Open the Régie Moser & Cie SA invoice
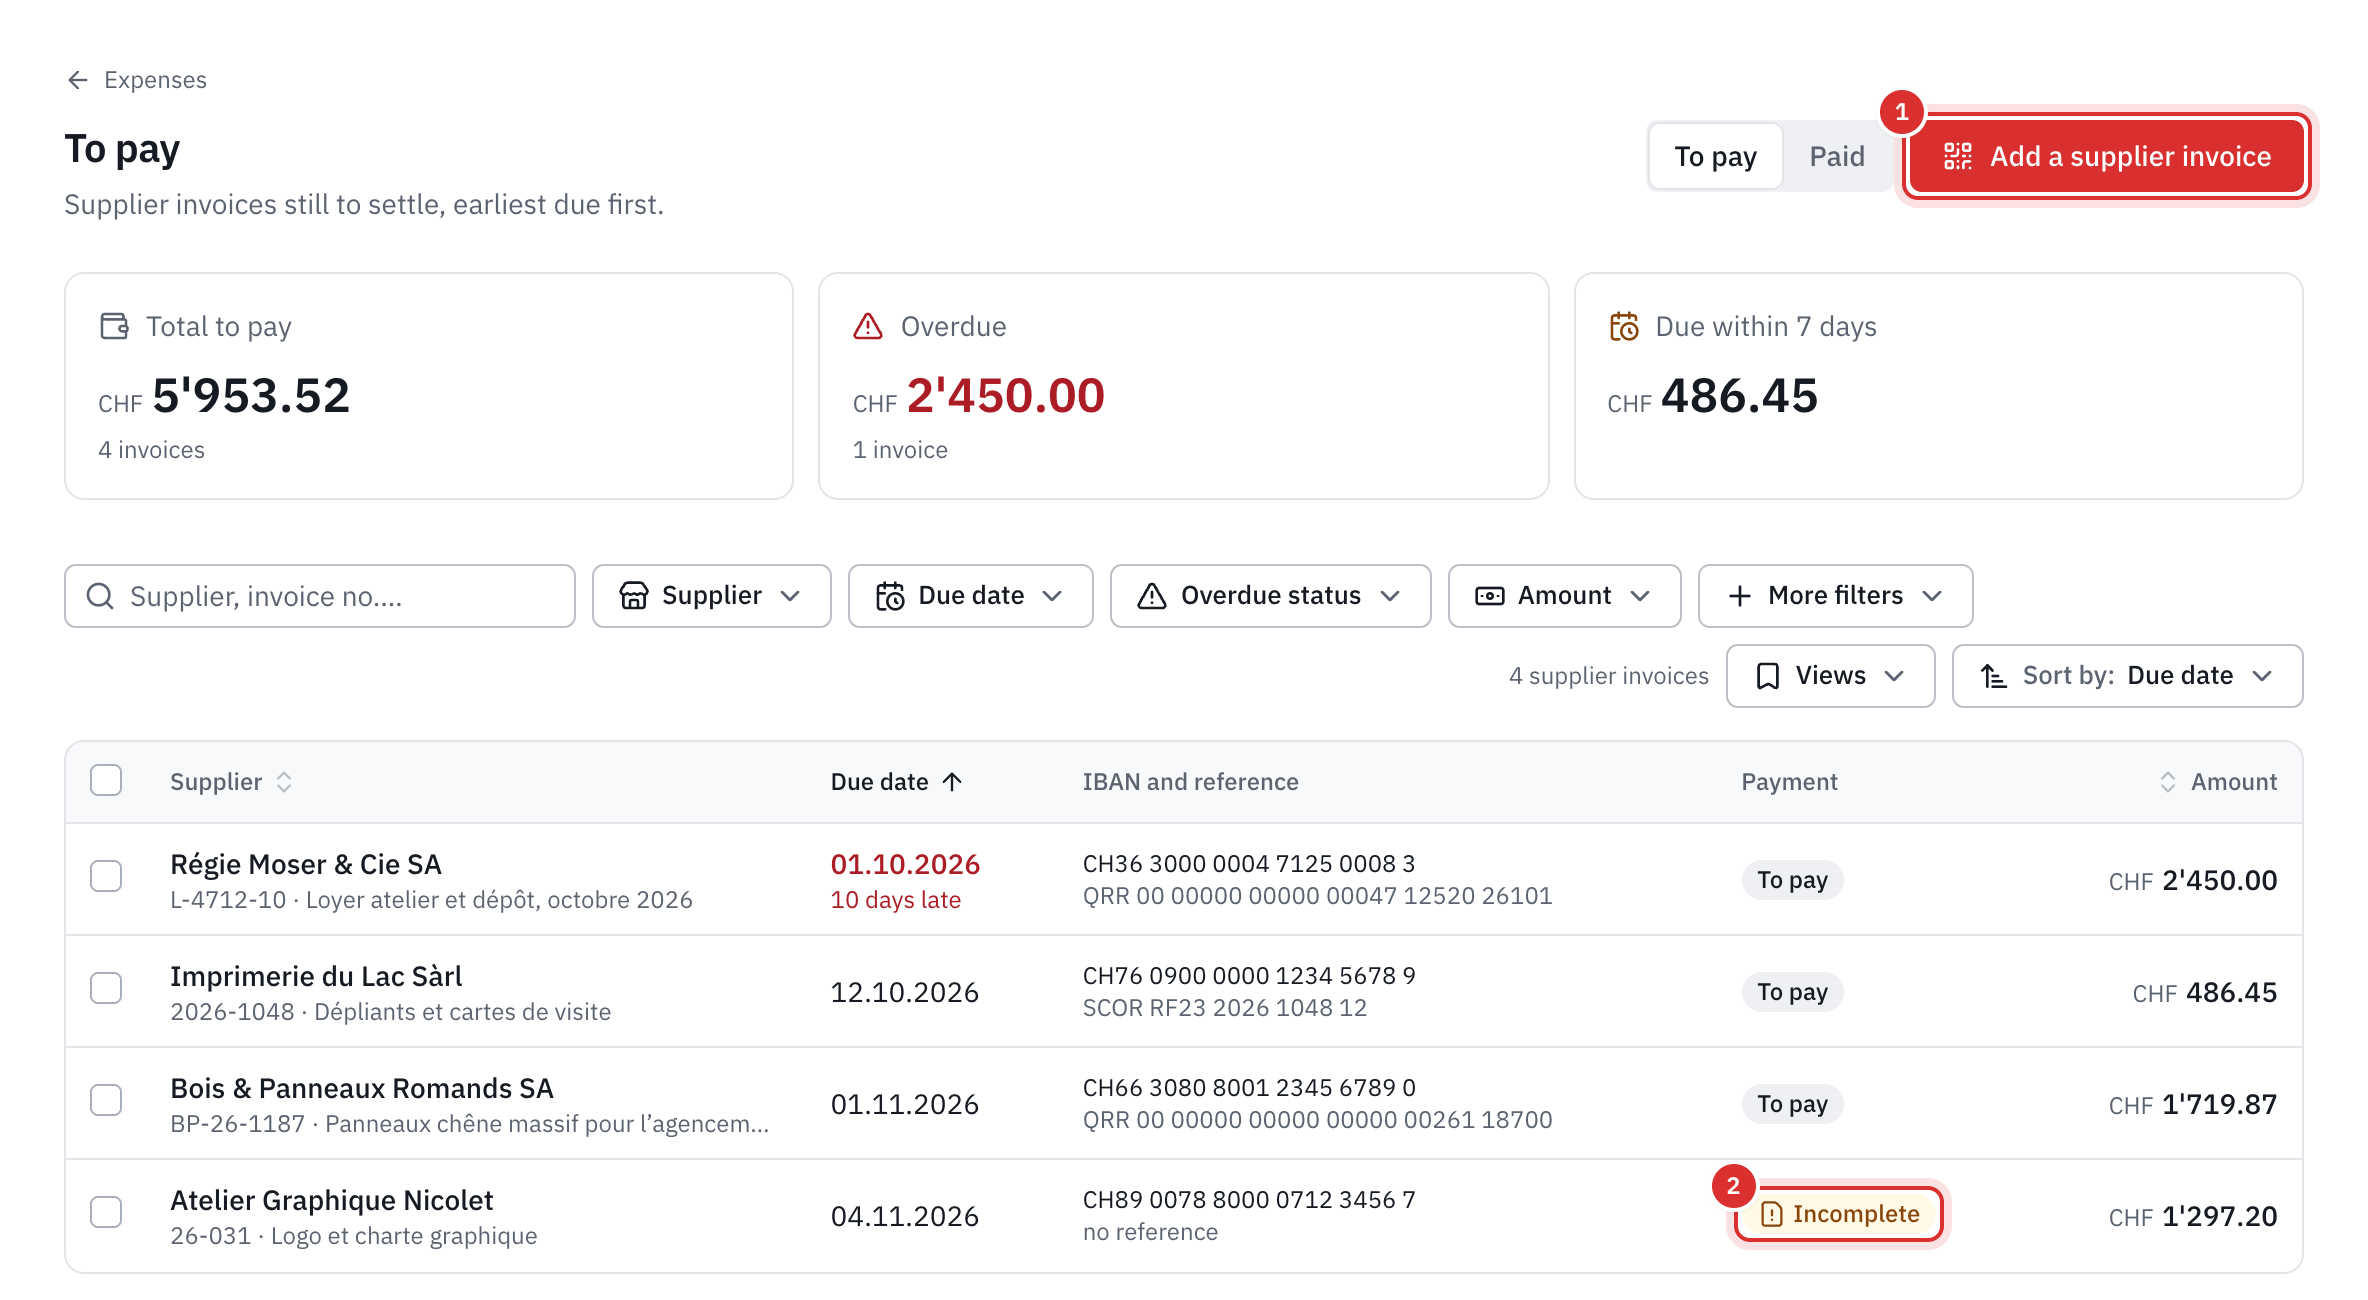Image resolution: width=2368 pixels, height=1300 pixels. coord(1184,880)
